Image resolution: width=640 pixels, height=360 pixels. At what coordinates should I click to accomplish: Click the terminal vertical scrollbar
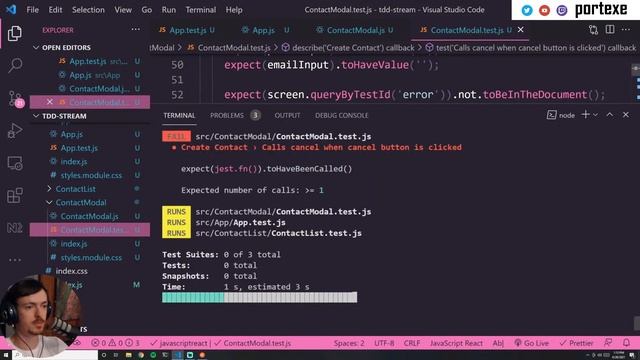(x=636, y=323)
